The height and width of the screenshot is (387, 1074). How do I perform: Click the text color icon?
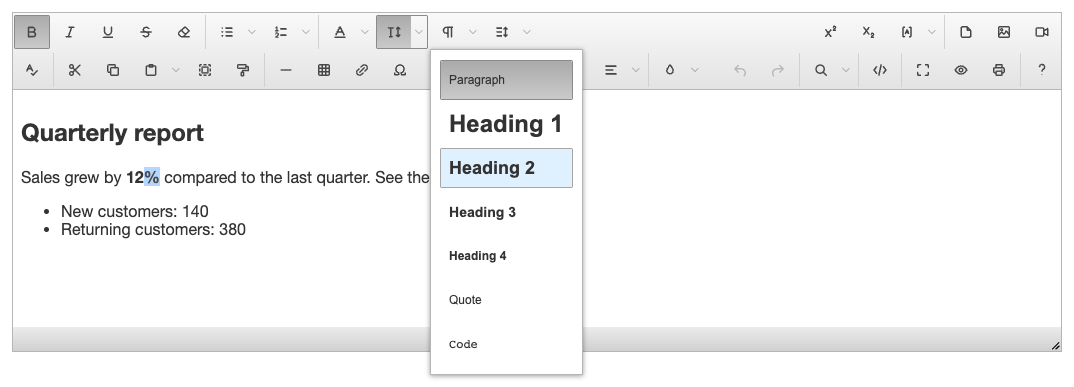click(340, 32)
